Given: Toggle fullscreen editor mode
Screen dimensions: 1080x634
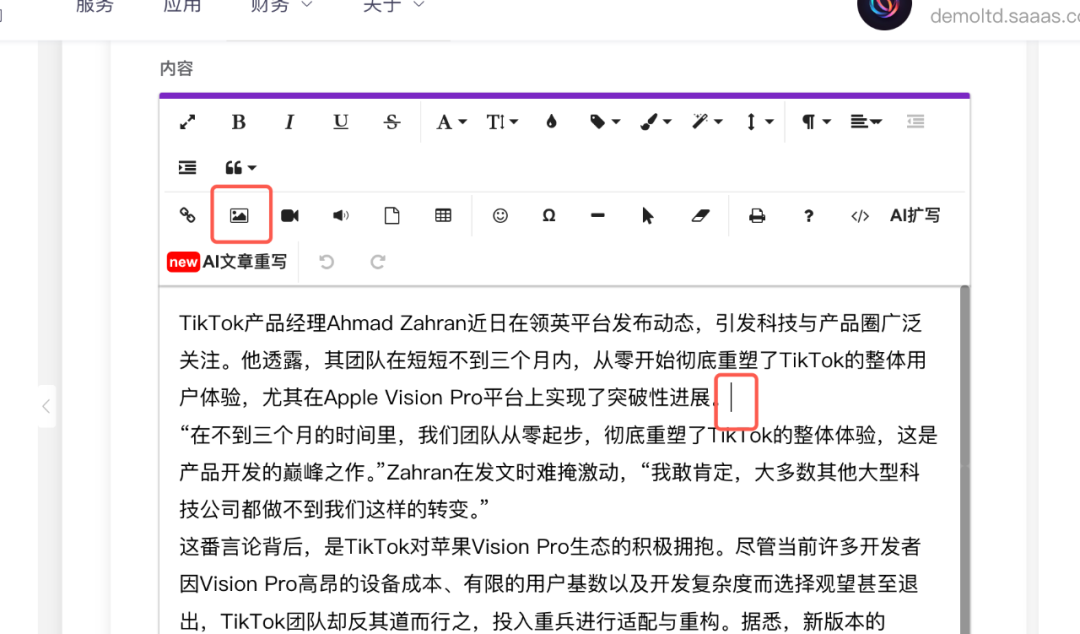Looking at the screenshot, I should (x=187, y=122).
